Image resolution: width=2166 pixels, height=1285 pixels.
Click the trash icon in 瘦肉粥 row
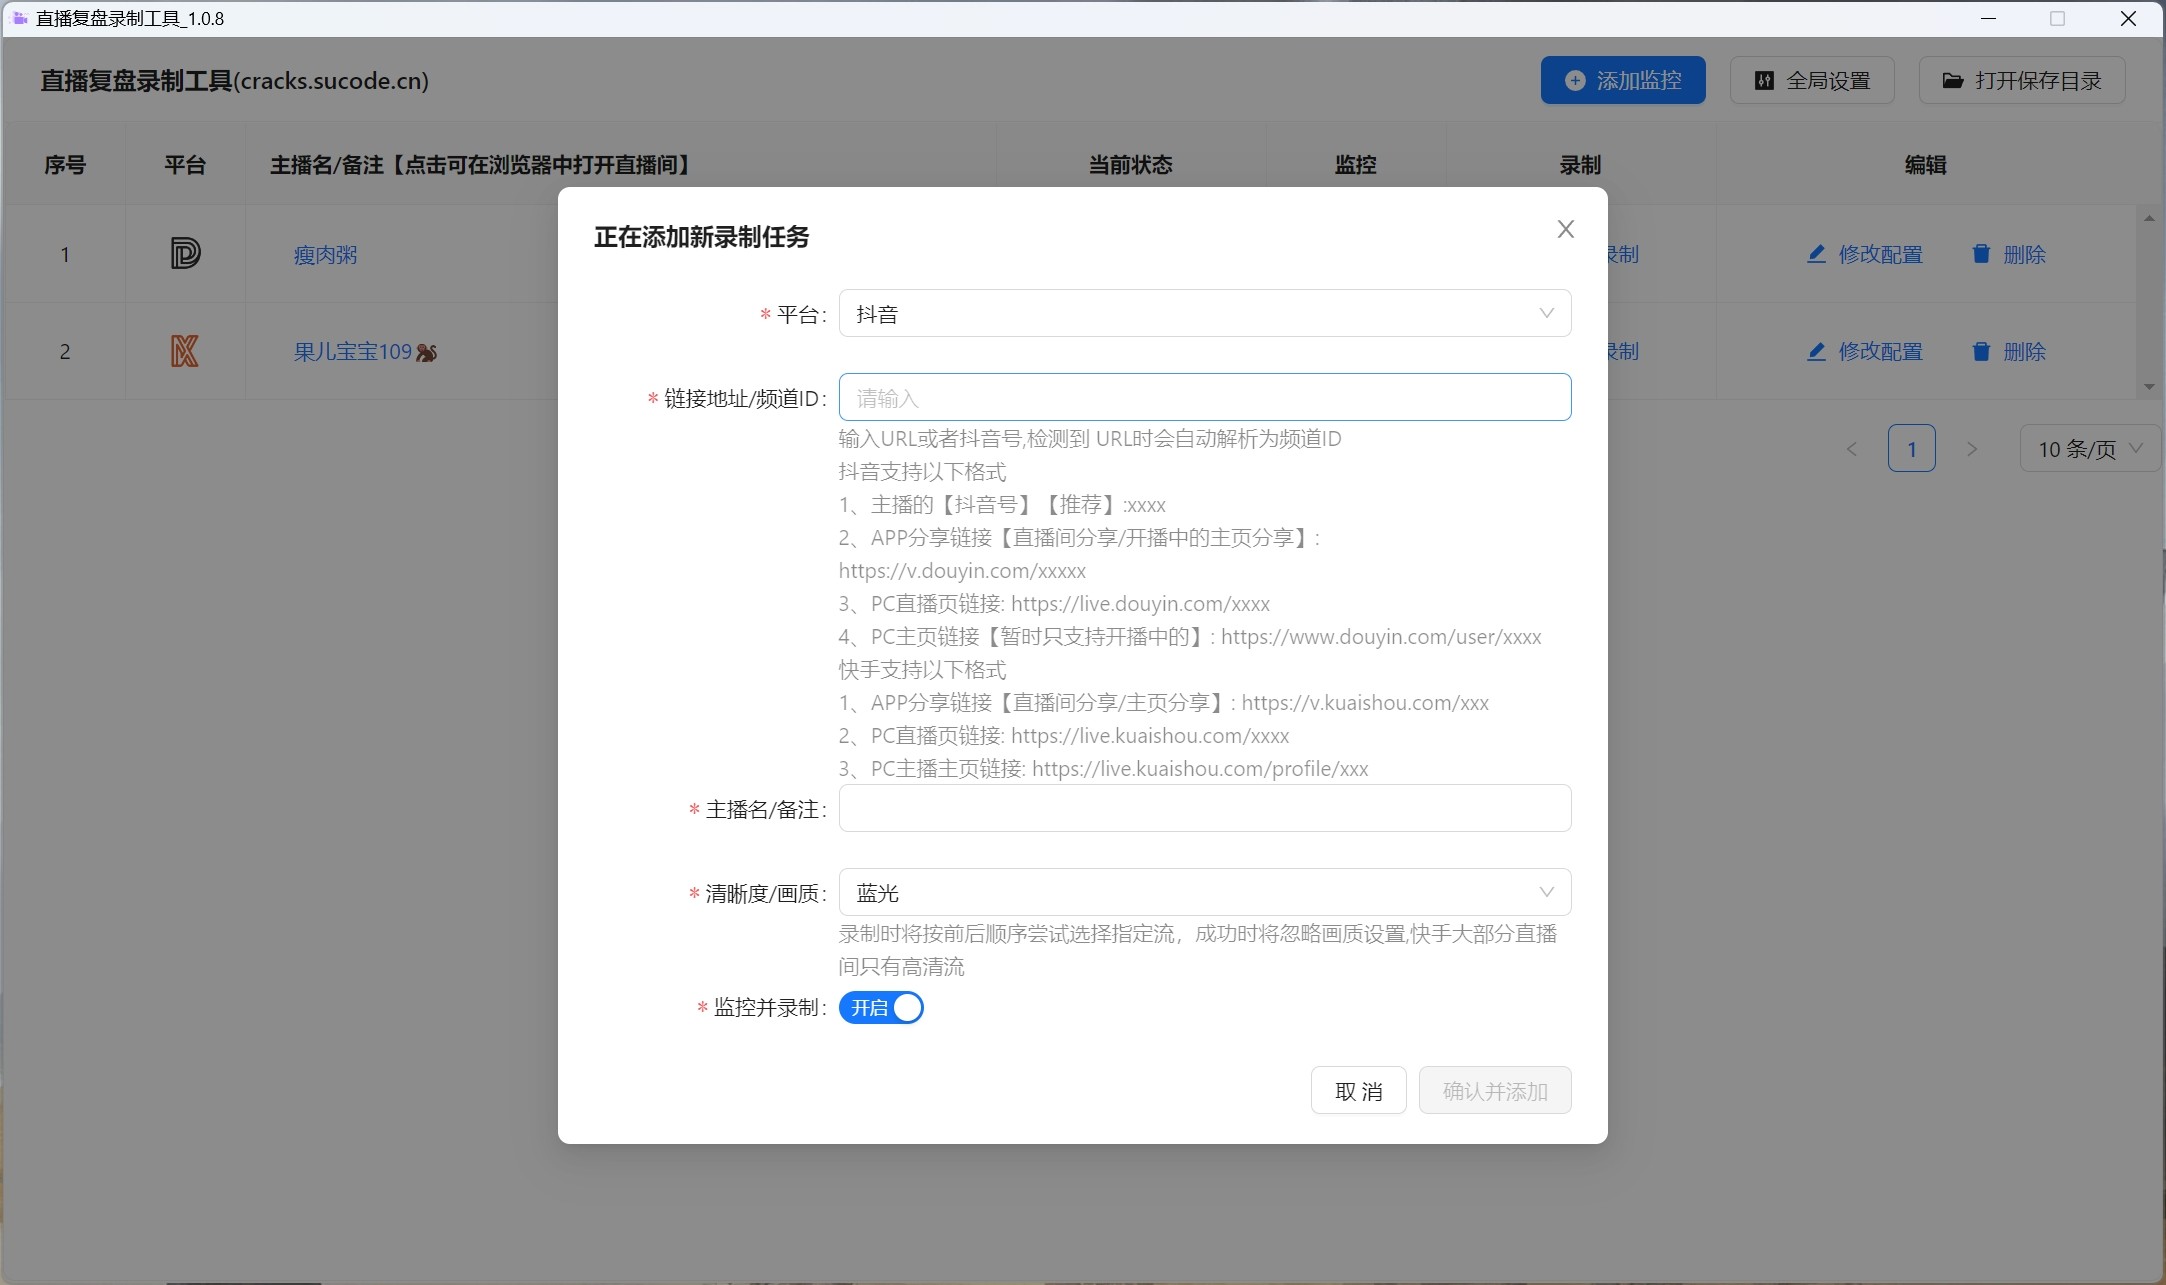pos(1981,254)
